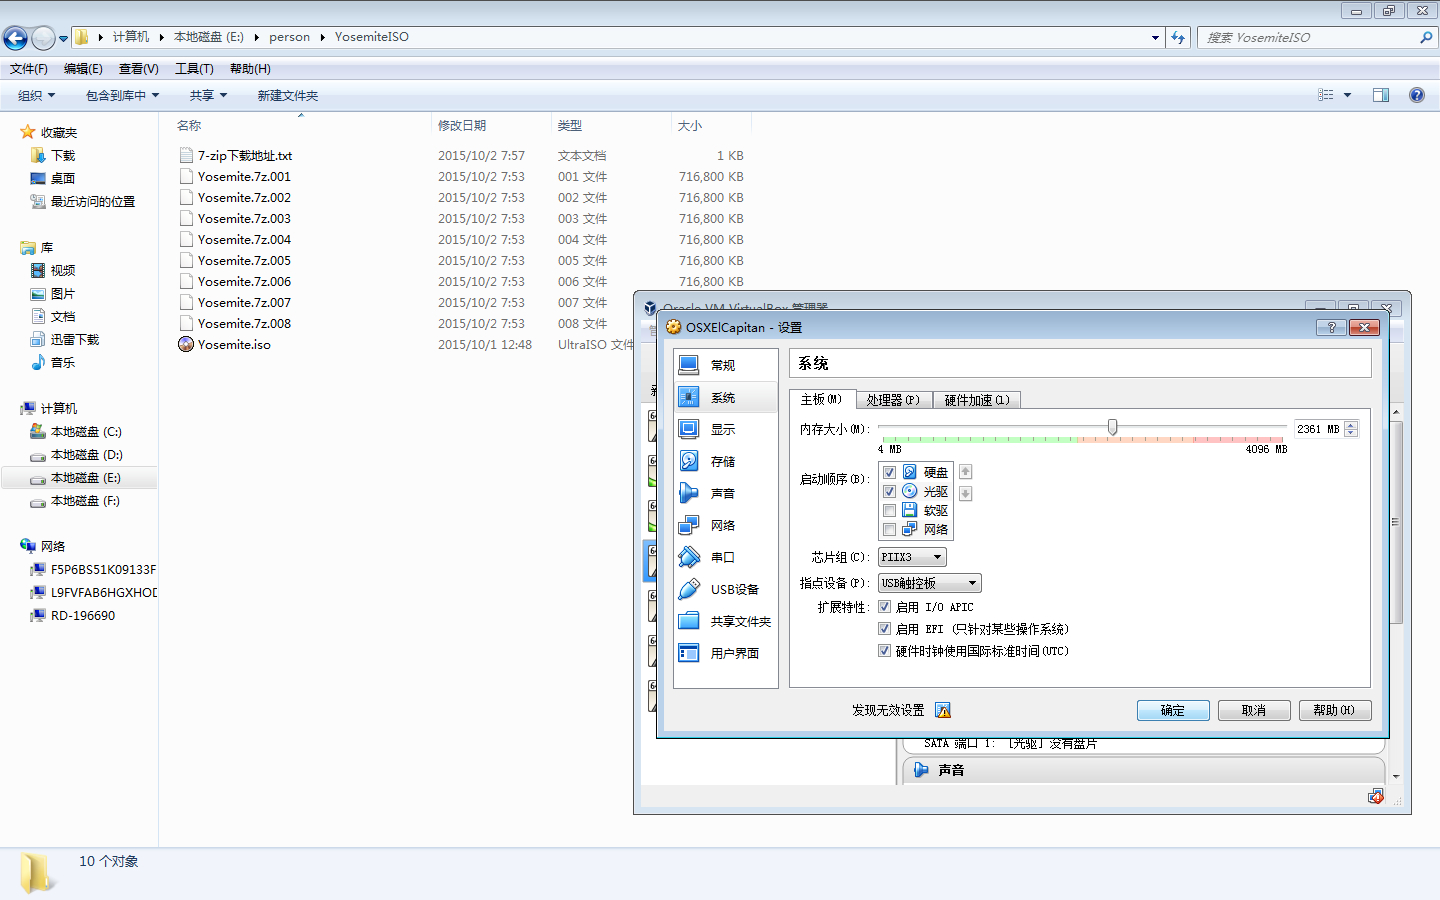This screenshot has width=1440, height=900.
Task: Click the 7-zip下载地址.txt file icon
Action: coord(186,155)
